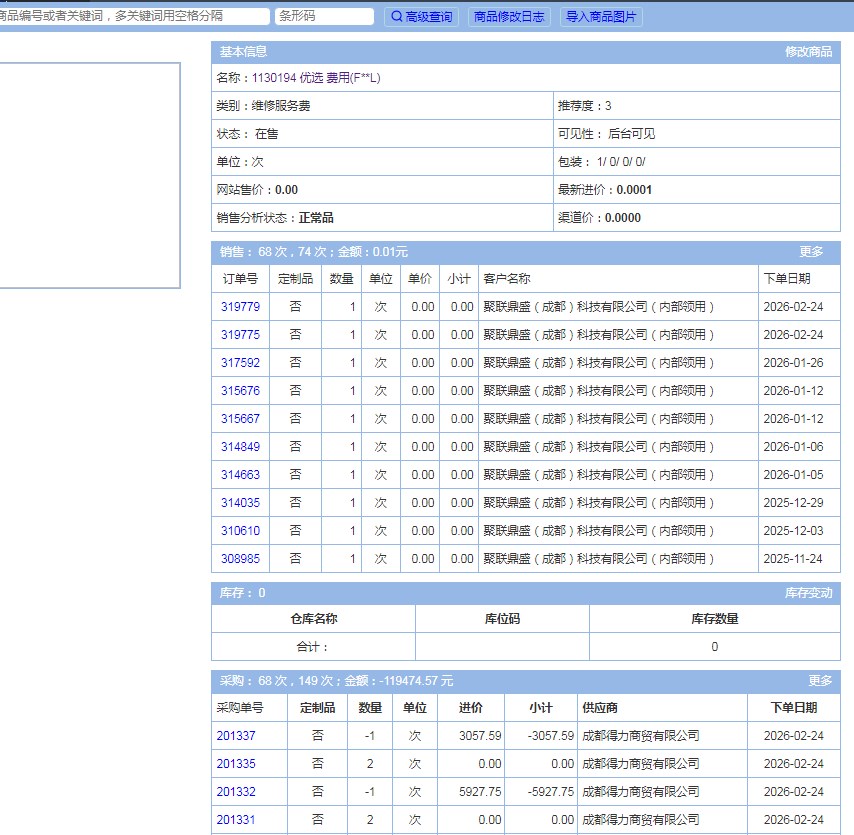The height and width of the screenshot is (835, 854).
Task: Open 更多 in the sales section
Action: 811,252
